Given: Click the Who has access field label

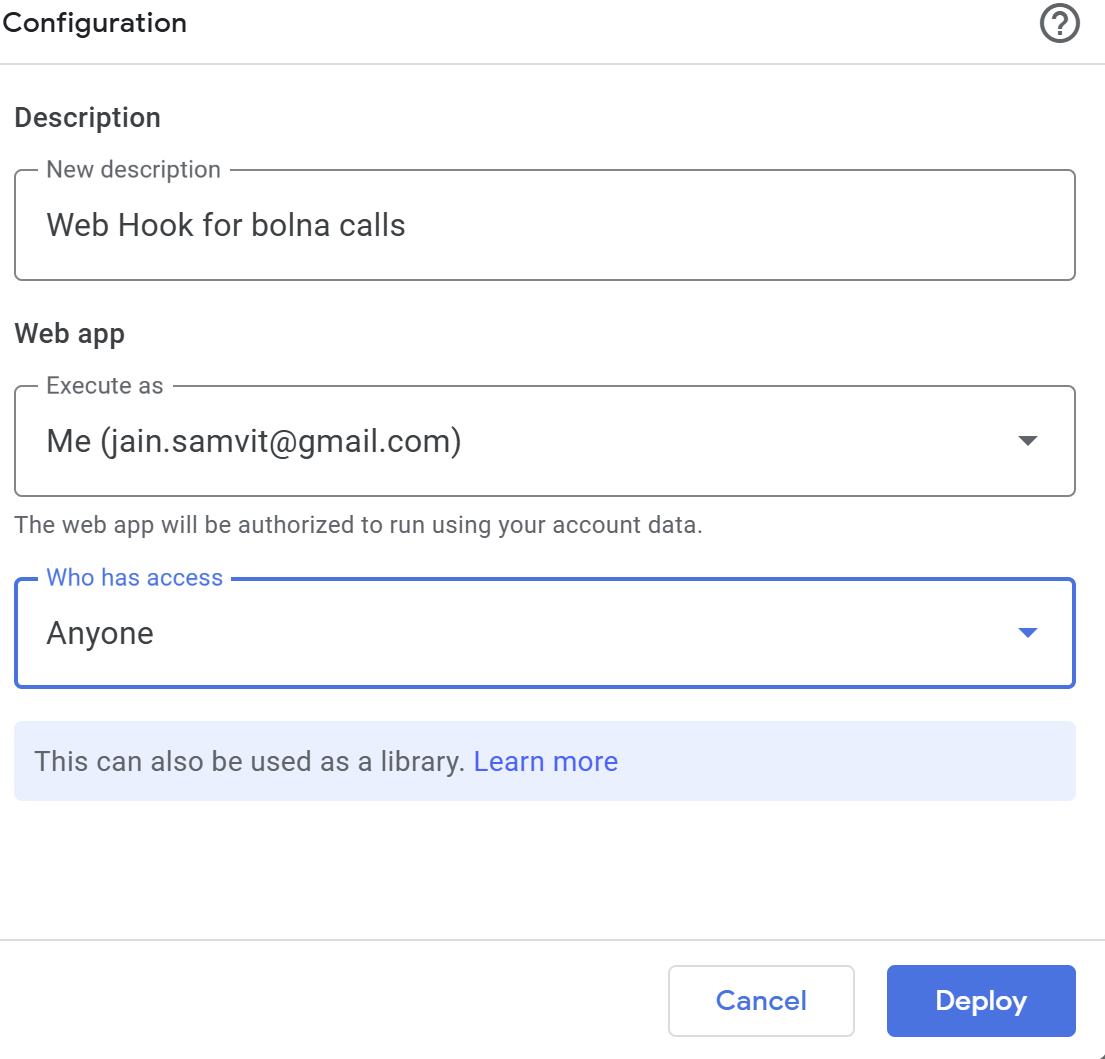Looking at the screenshot, I should 134,577.
